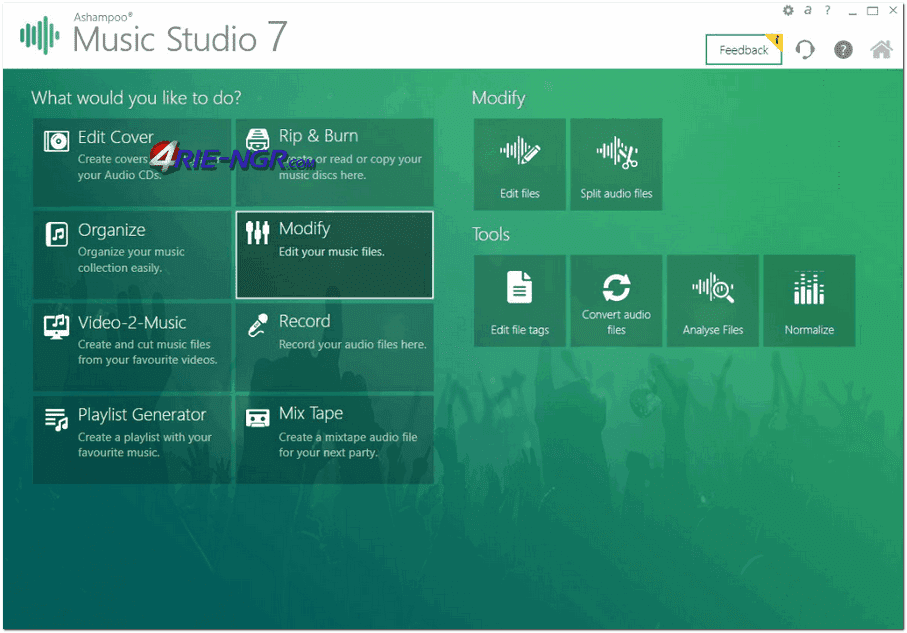The height and width of the screenshot is (633, 907).
Task: Go to the home screen icon
Action: point(881,50)
